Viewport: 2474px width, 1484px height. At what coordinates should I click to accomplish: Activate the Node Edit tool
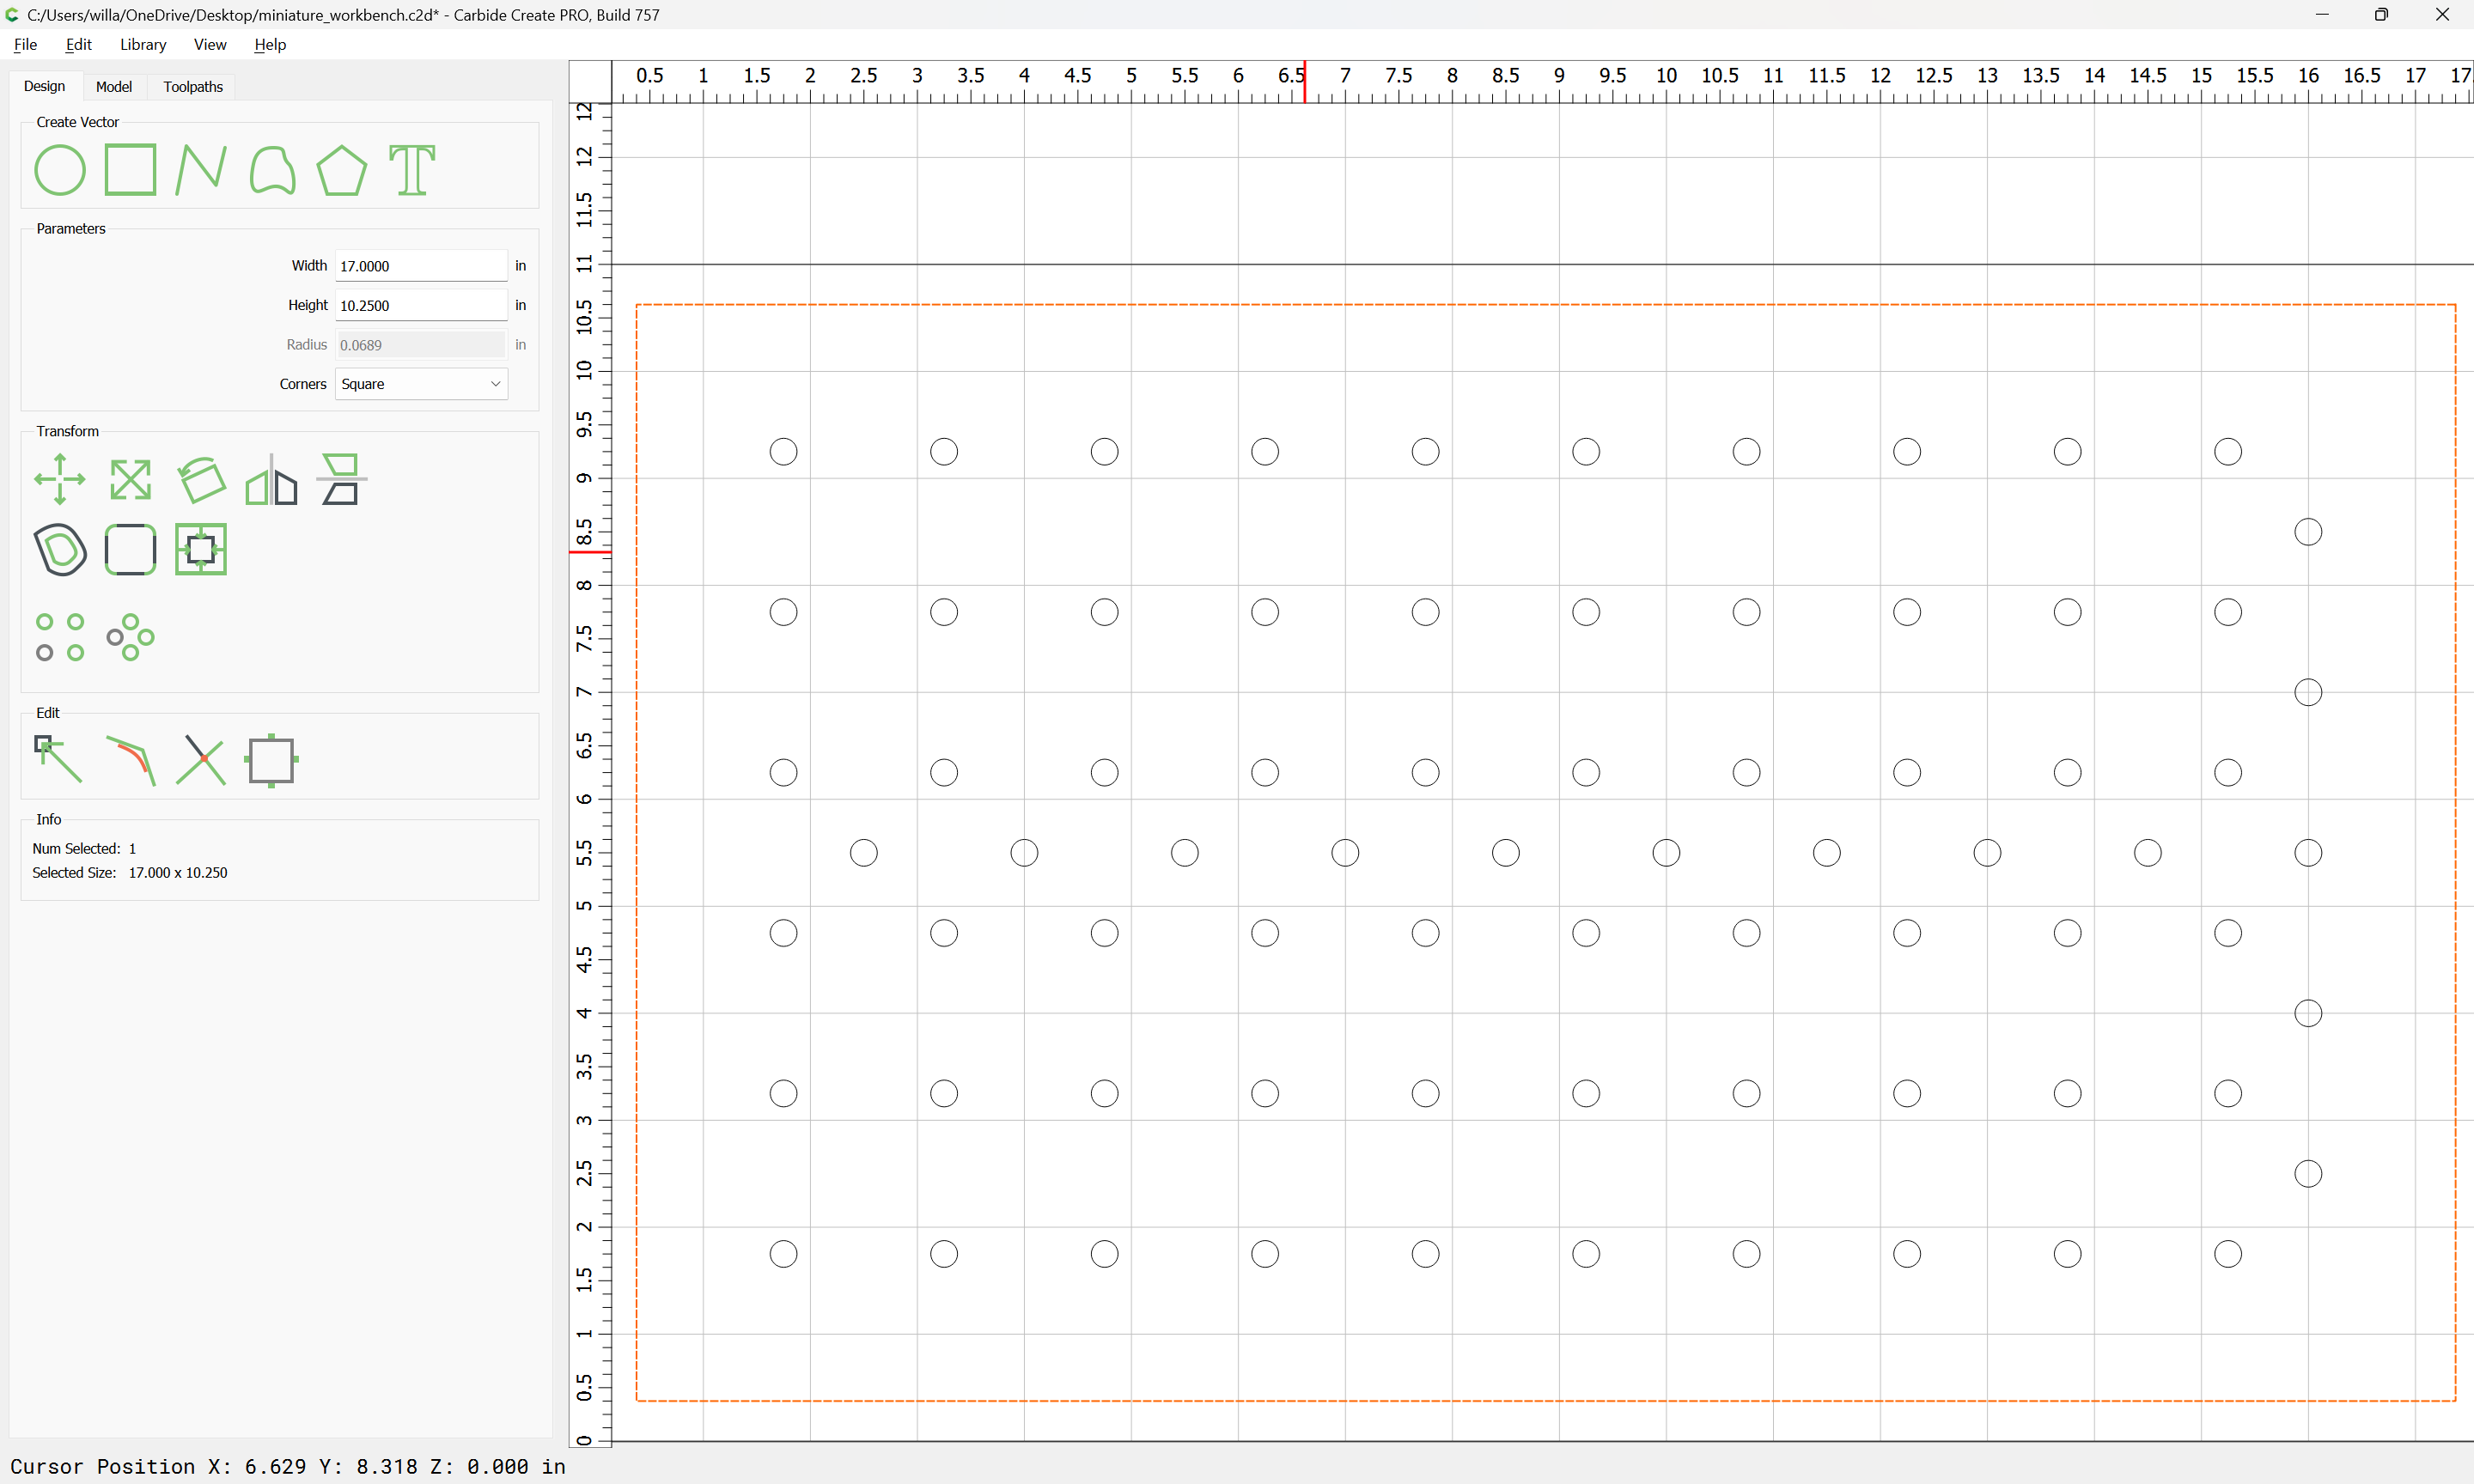coord(60,760)
